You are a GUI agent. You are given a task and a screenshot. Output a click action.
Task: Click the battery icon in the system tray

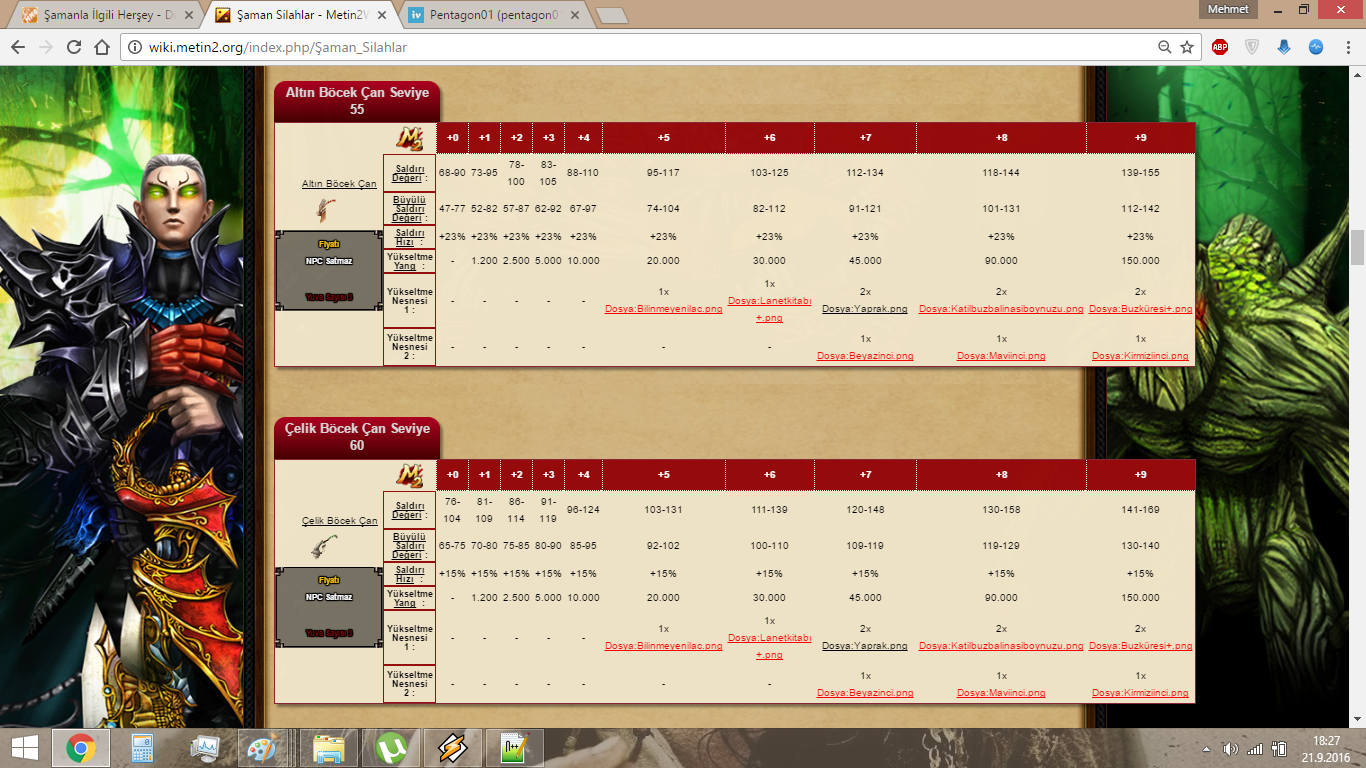tap(1279, 748)
